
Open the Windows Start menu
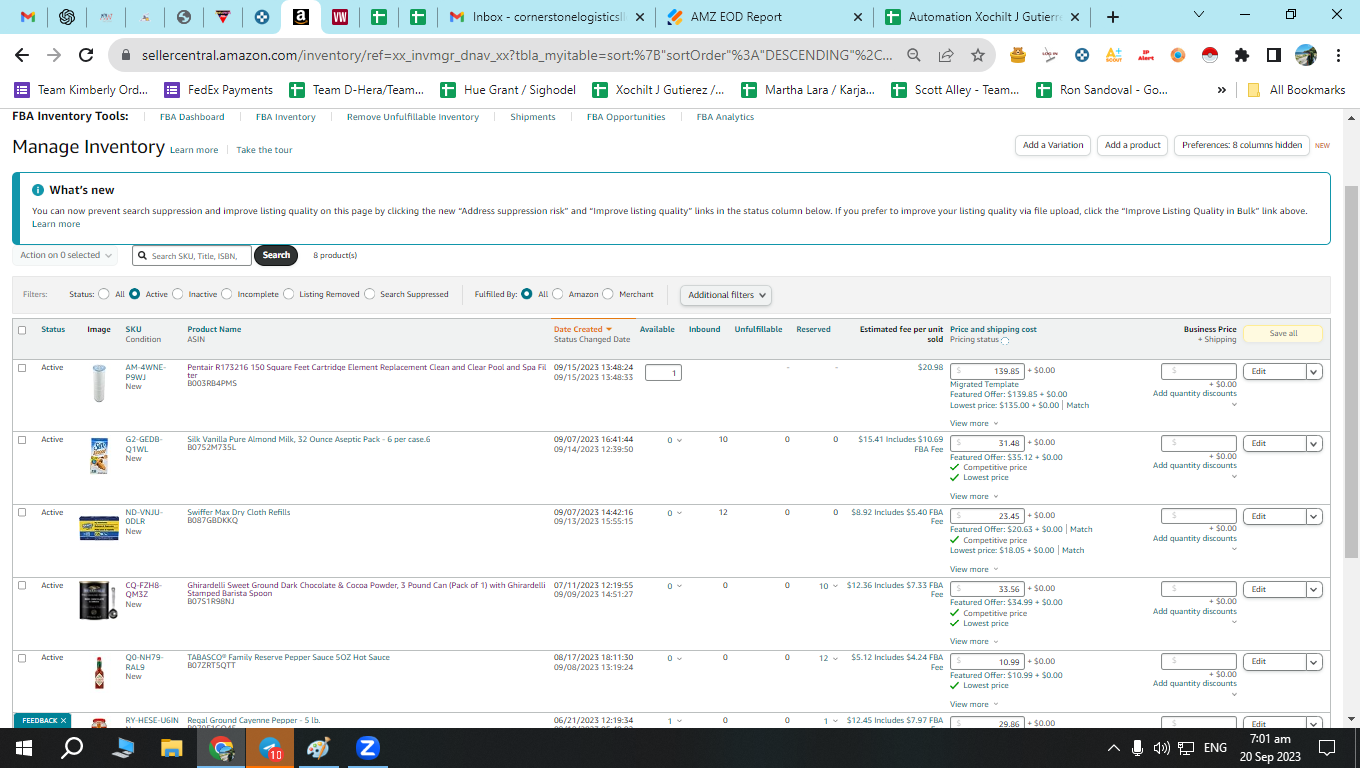(23, 748)
